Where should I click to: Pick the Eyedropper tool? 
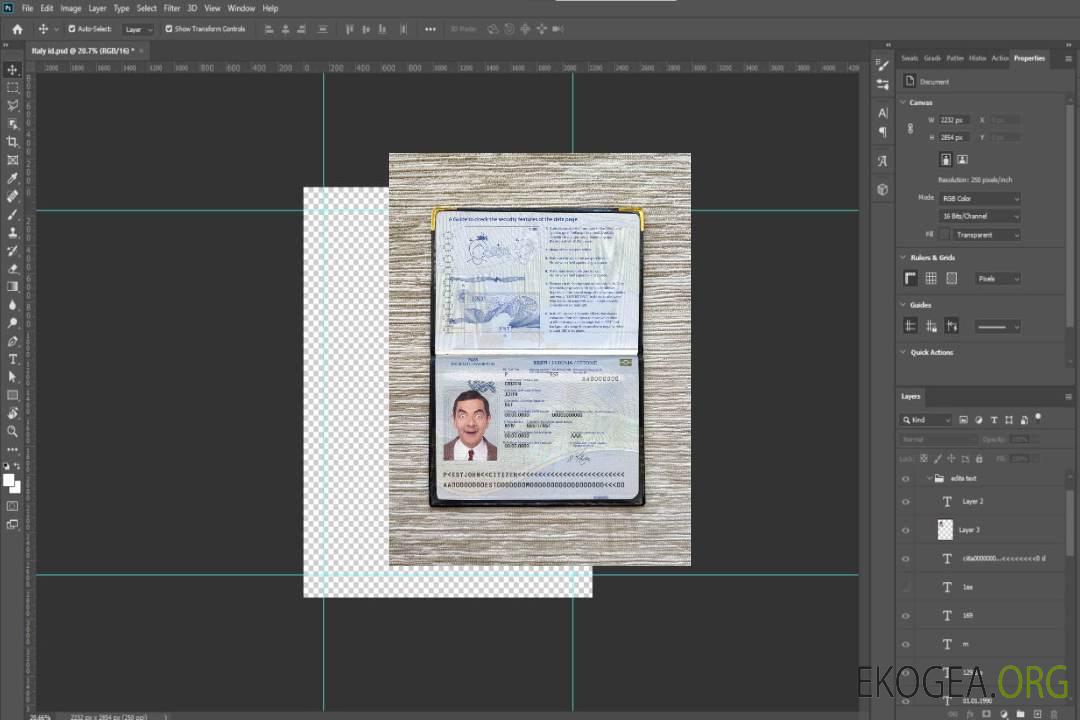click(13, 178)
